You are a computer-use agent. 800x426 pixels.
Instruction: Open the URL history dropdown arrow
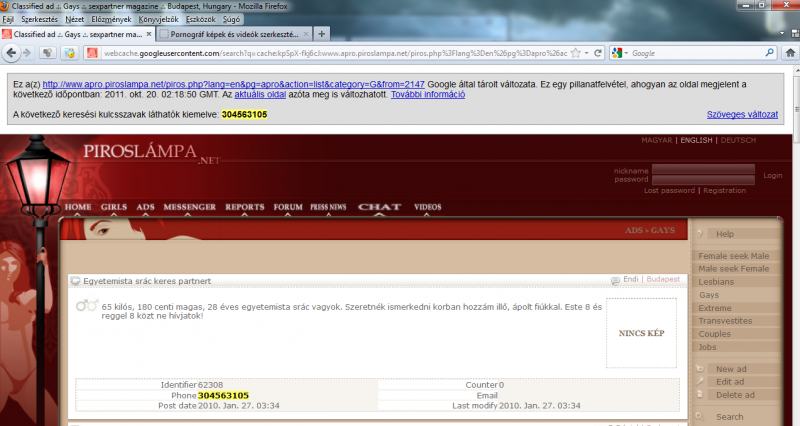click(586, 53)
